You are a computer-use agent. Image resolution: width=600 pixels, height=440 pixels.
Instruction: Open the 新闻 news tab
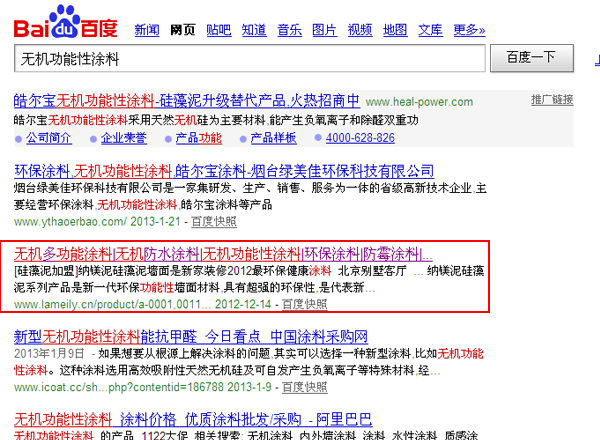tap(146, 30)
